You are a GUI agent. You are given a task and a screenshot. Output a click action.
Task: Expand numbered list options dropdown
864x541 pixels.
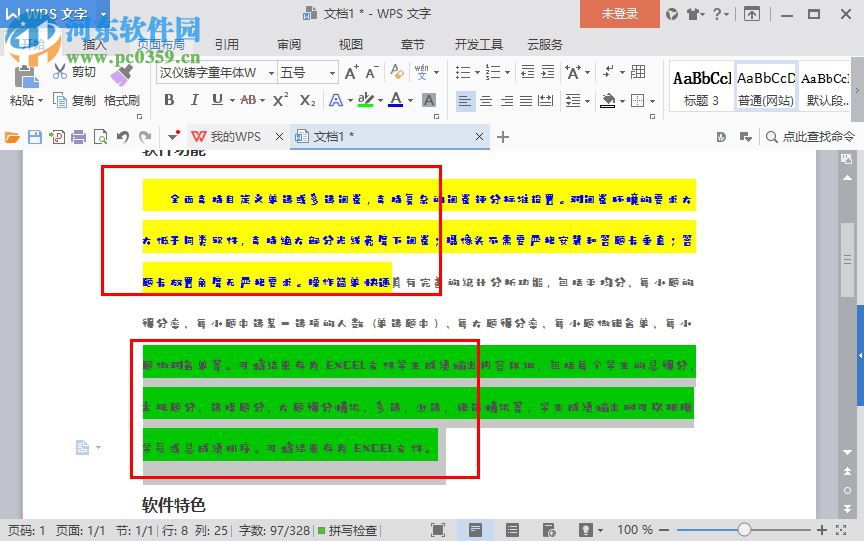pos(507,72)
